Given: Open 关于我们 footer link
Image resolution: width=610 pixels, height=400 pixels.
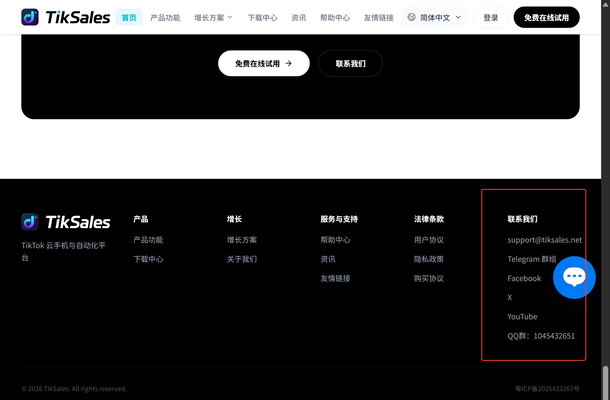Looking at the screenshot, I should click(242, 259).
